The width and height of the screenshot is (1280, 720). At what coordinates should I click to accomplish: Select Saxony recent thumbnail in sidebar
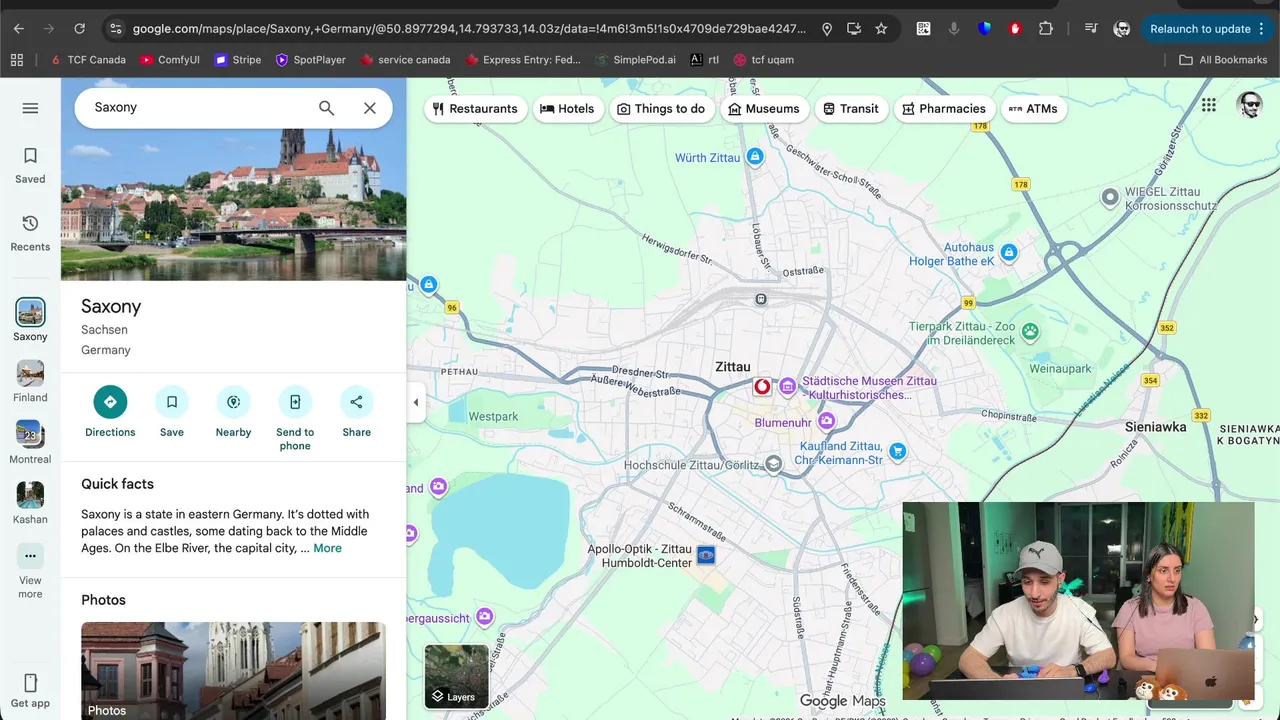pos(30,312)
